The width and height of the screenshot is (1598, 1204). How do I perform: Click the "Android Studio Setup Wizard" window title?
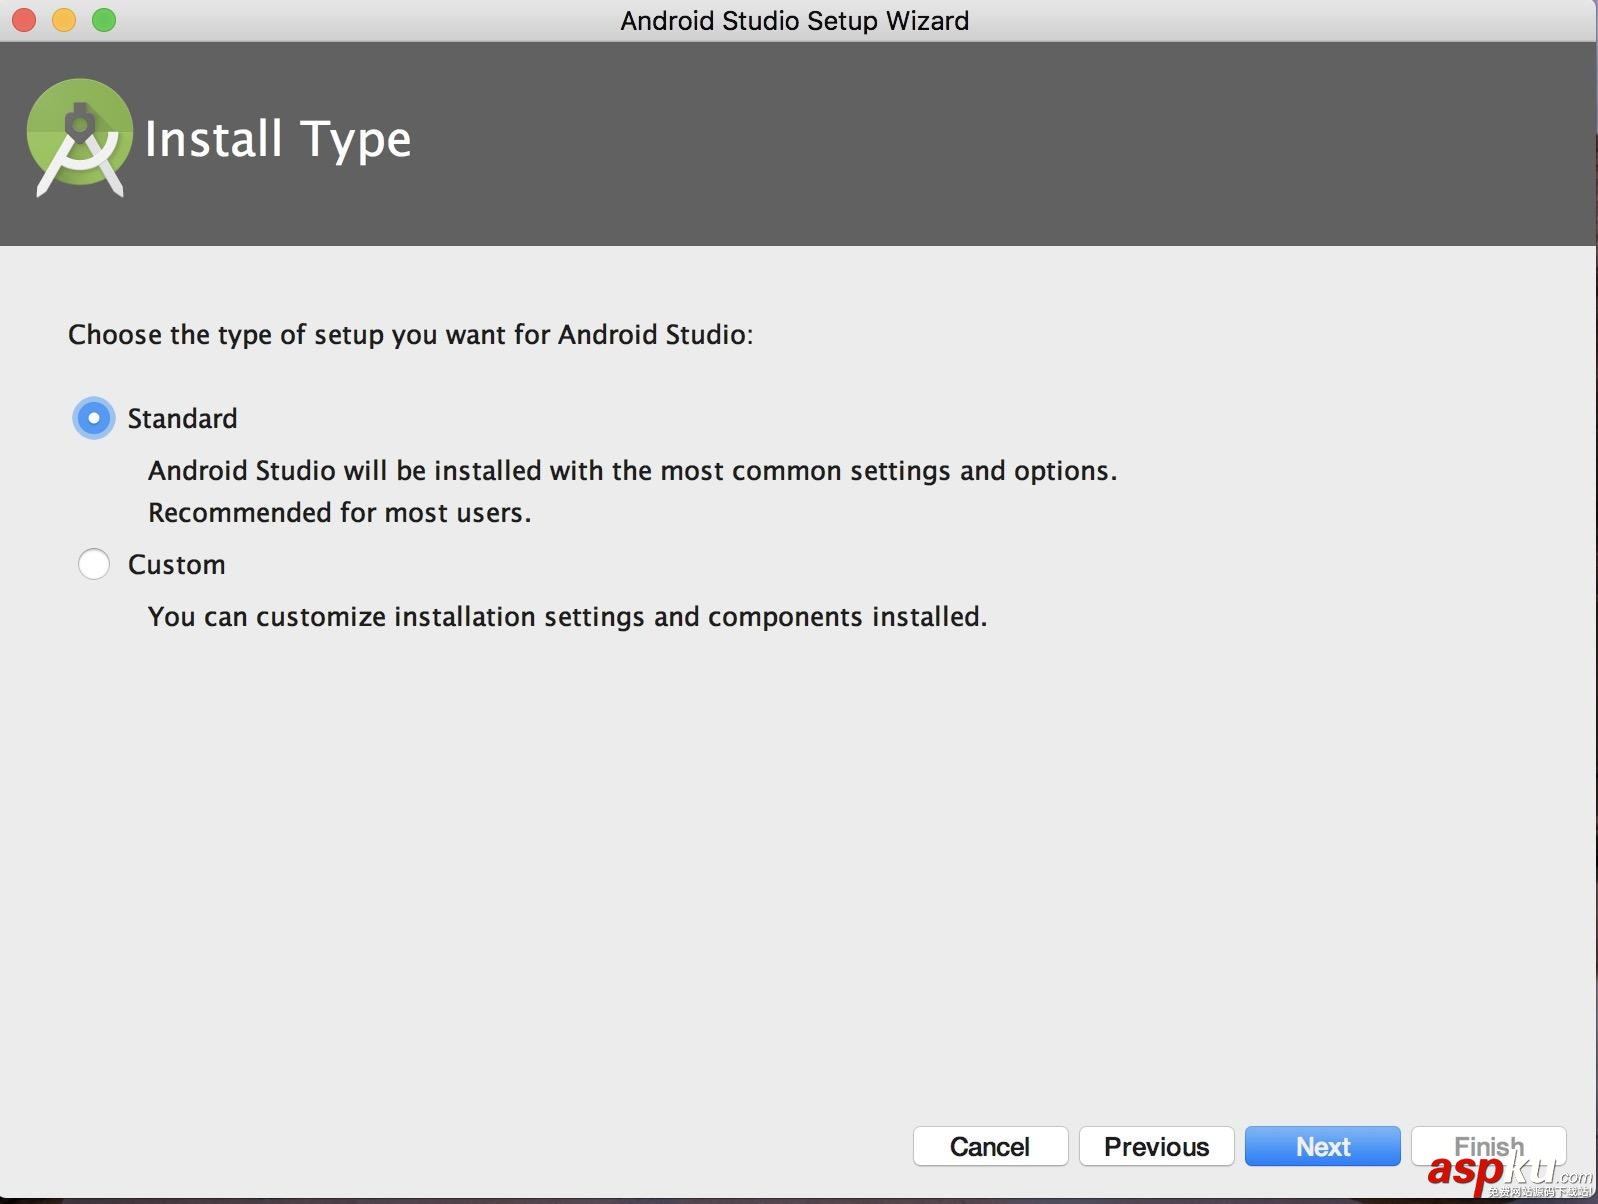[x=795, y=20]
